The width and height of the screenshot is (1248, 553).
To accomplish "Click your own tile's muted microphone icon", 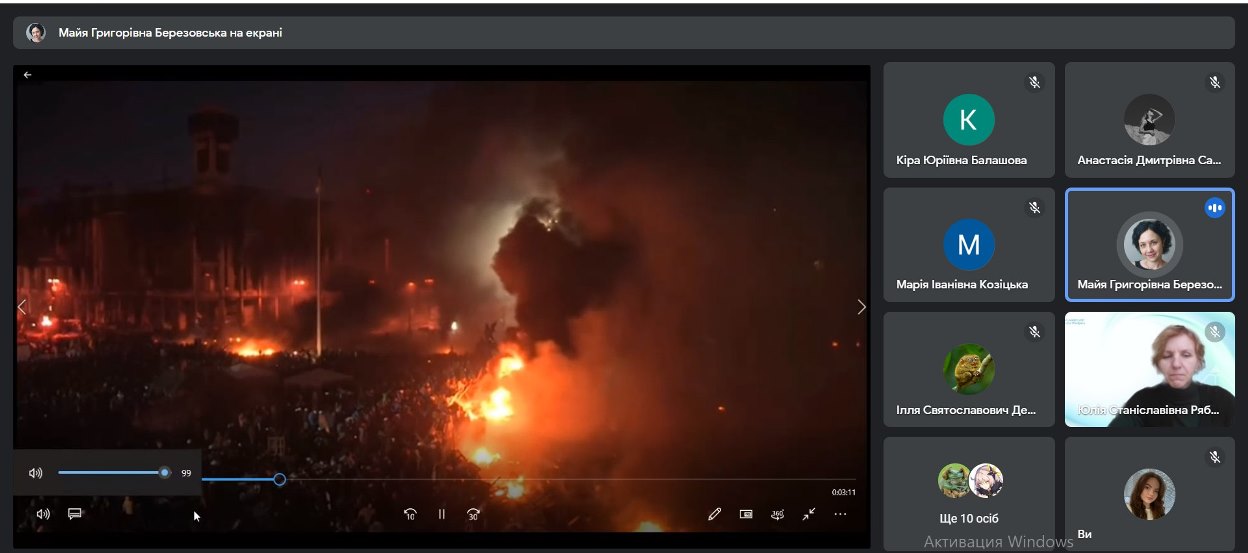I will pos(1215,457).
